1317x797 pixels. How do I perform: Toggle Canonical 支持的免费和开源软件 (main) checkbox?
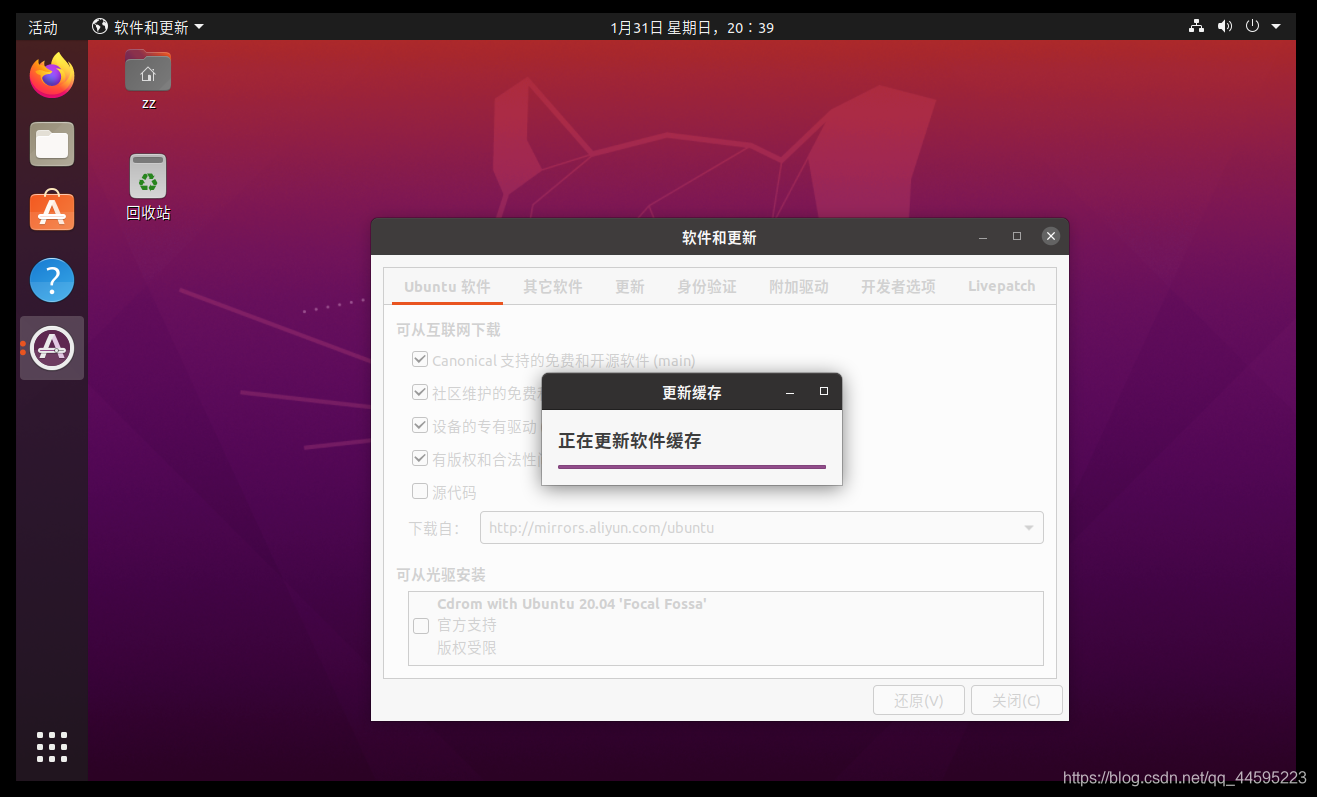420,360
